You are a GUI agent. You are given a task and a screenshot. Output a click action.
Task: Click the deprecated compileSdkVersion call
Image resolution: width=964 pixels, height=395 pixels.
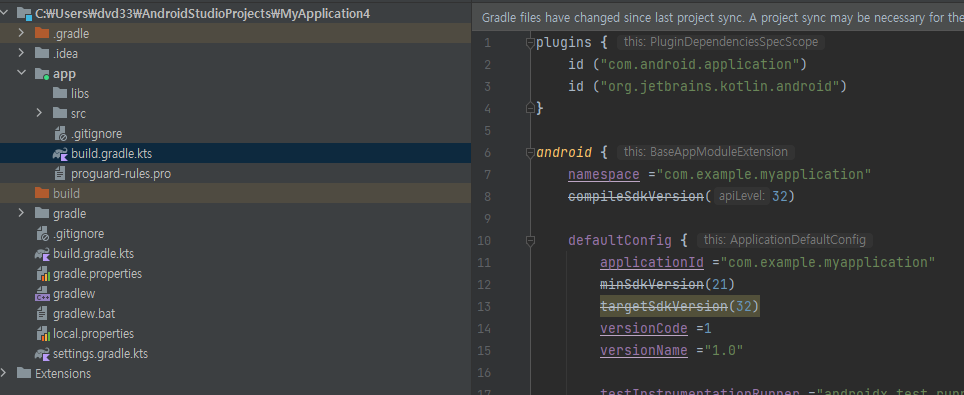[x=636, y=196]
